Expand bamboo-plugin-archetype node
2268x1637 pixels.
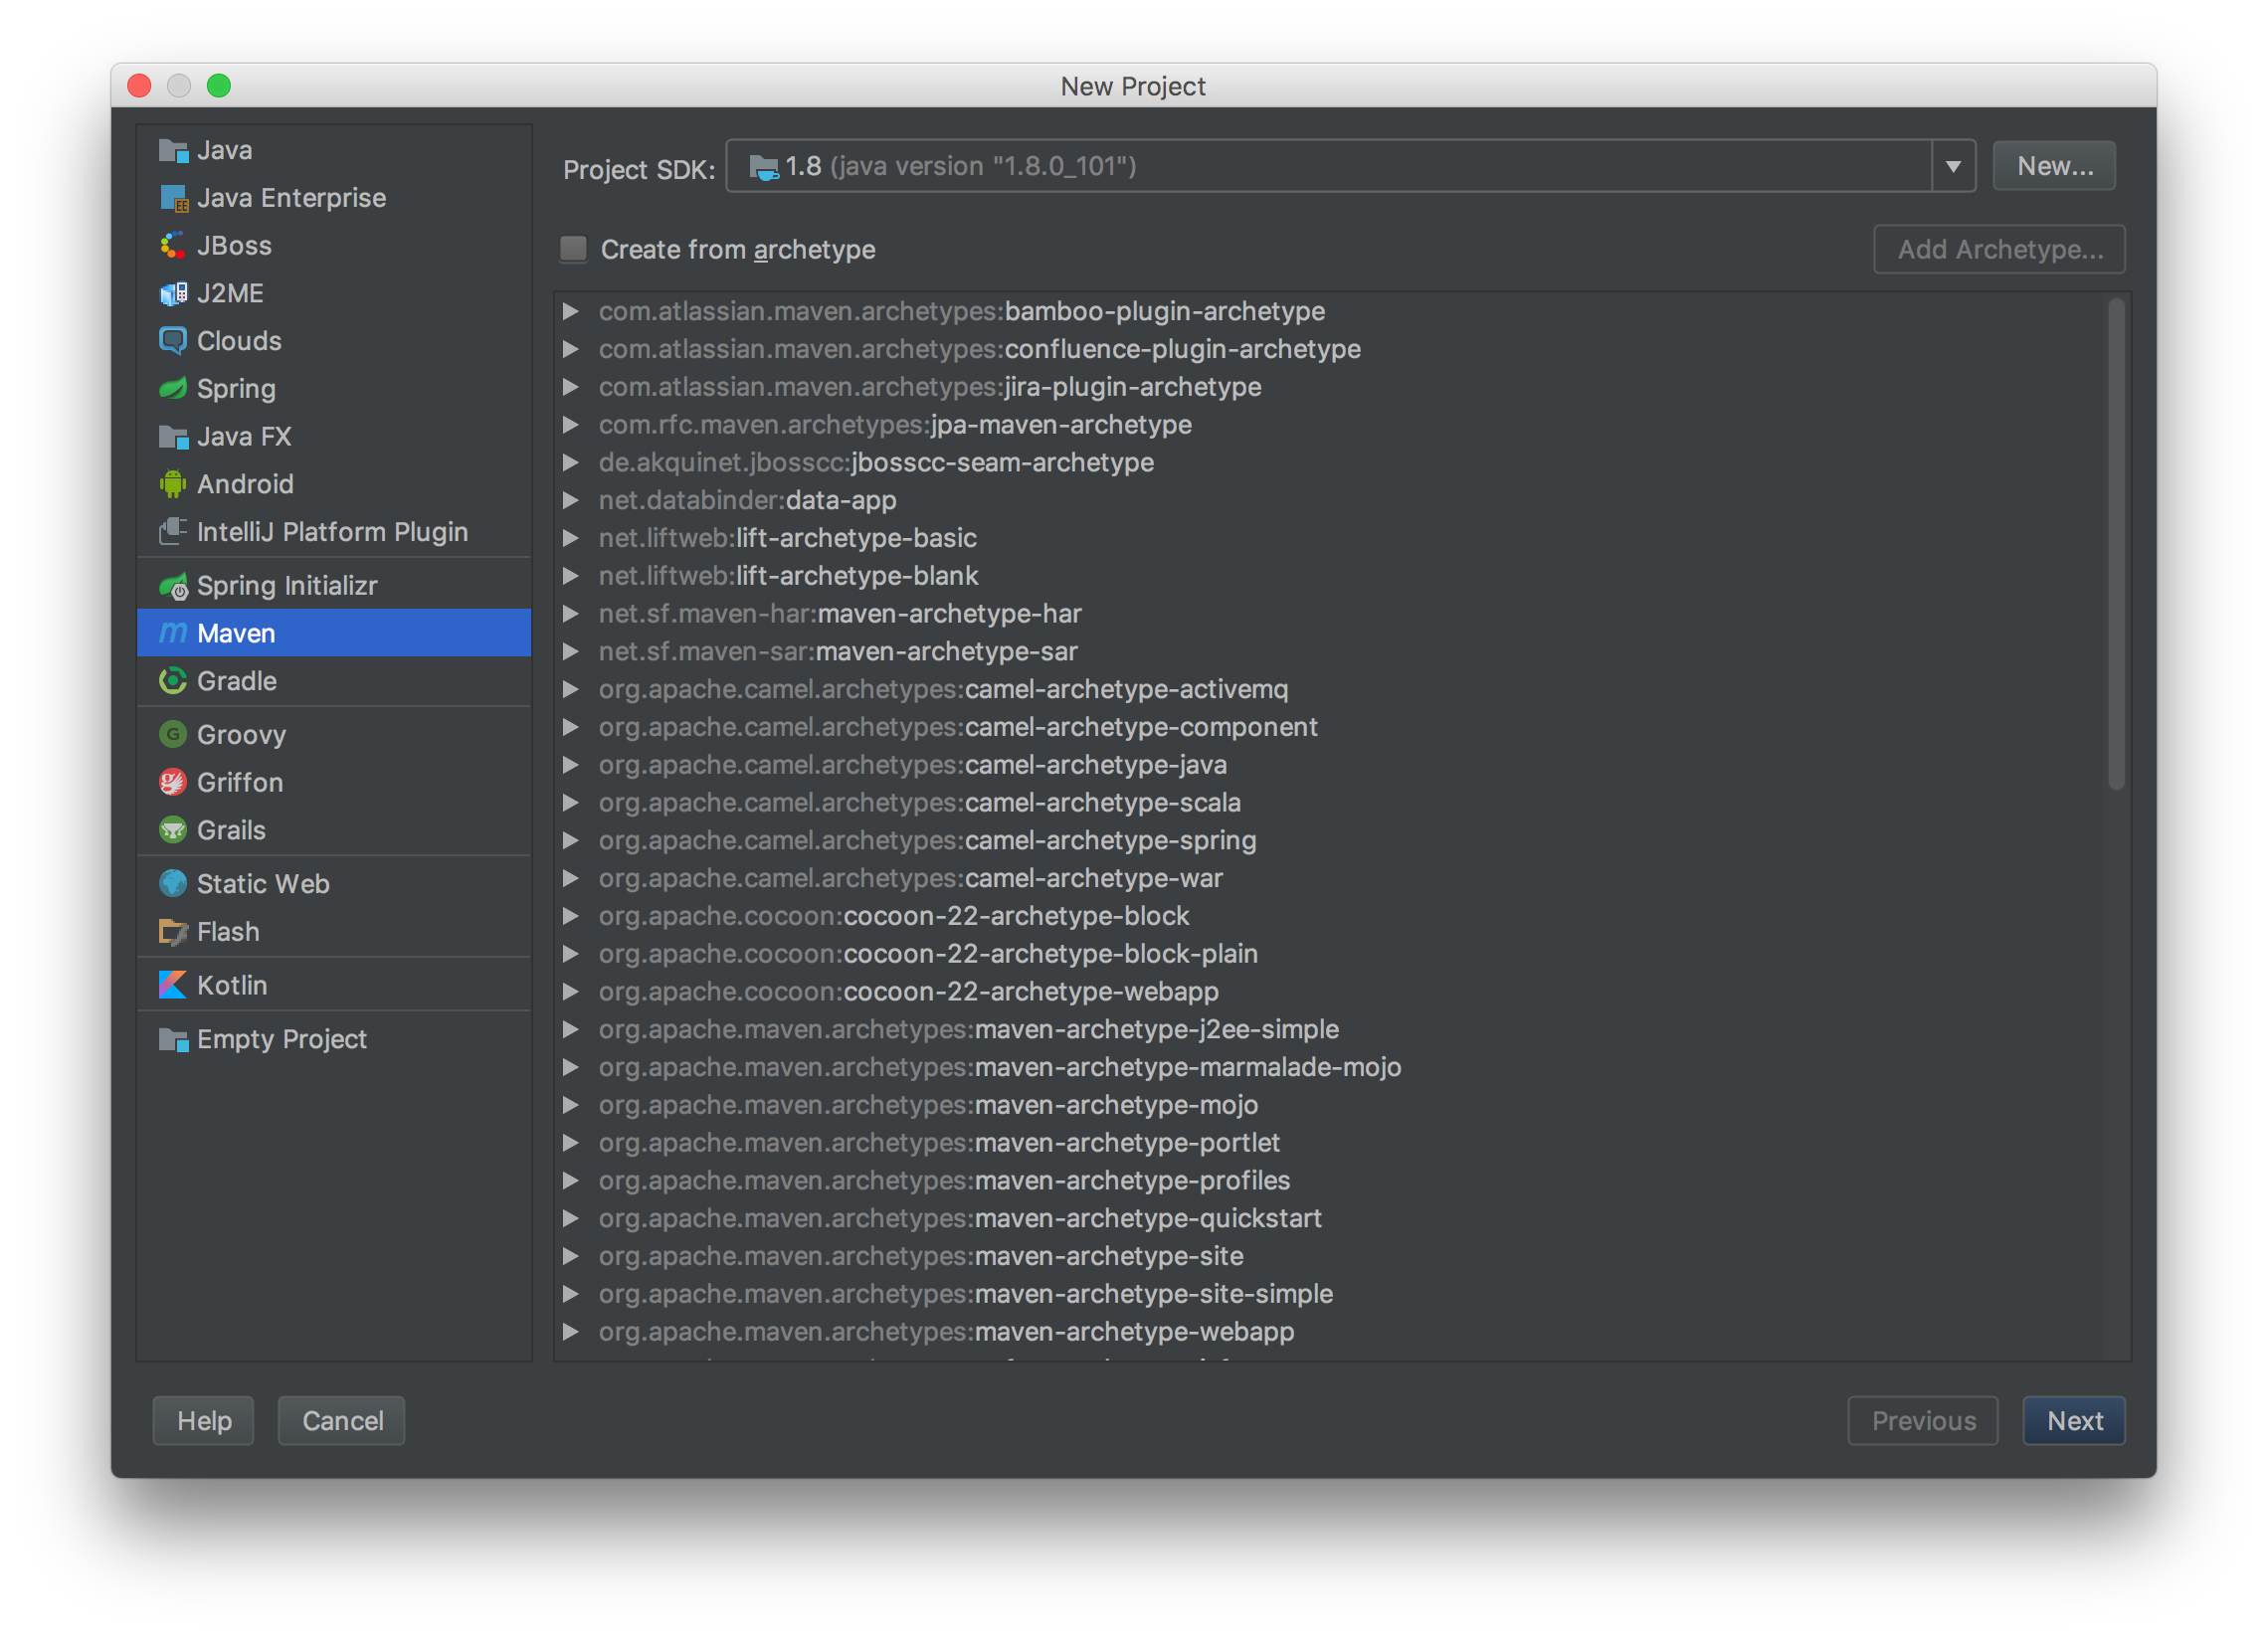click(x=570, y=311)
